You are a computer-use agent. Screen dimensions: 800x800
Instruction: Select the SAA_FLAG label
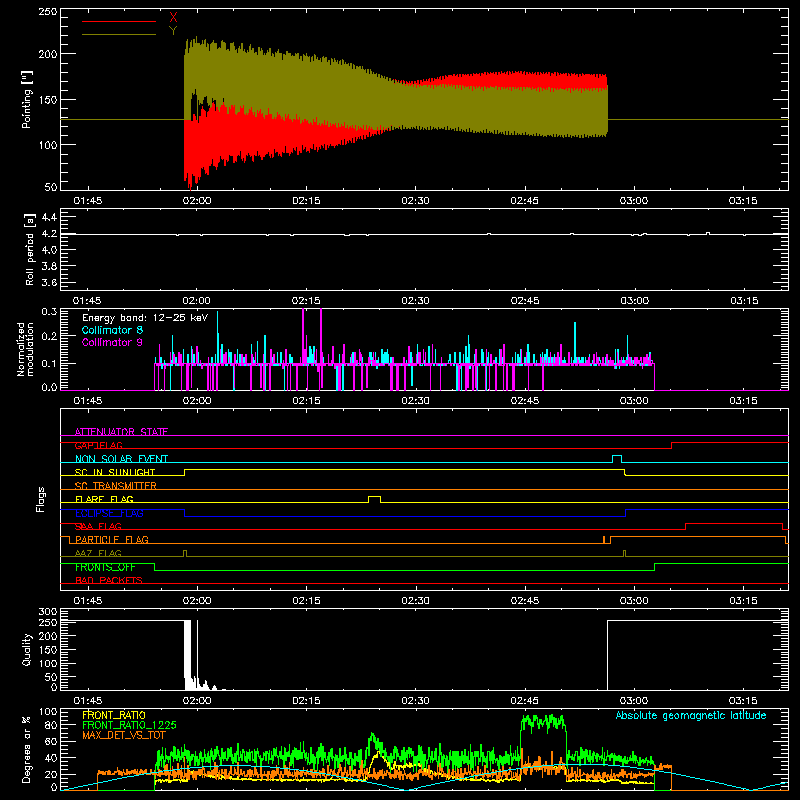coord(98,526)
